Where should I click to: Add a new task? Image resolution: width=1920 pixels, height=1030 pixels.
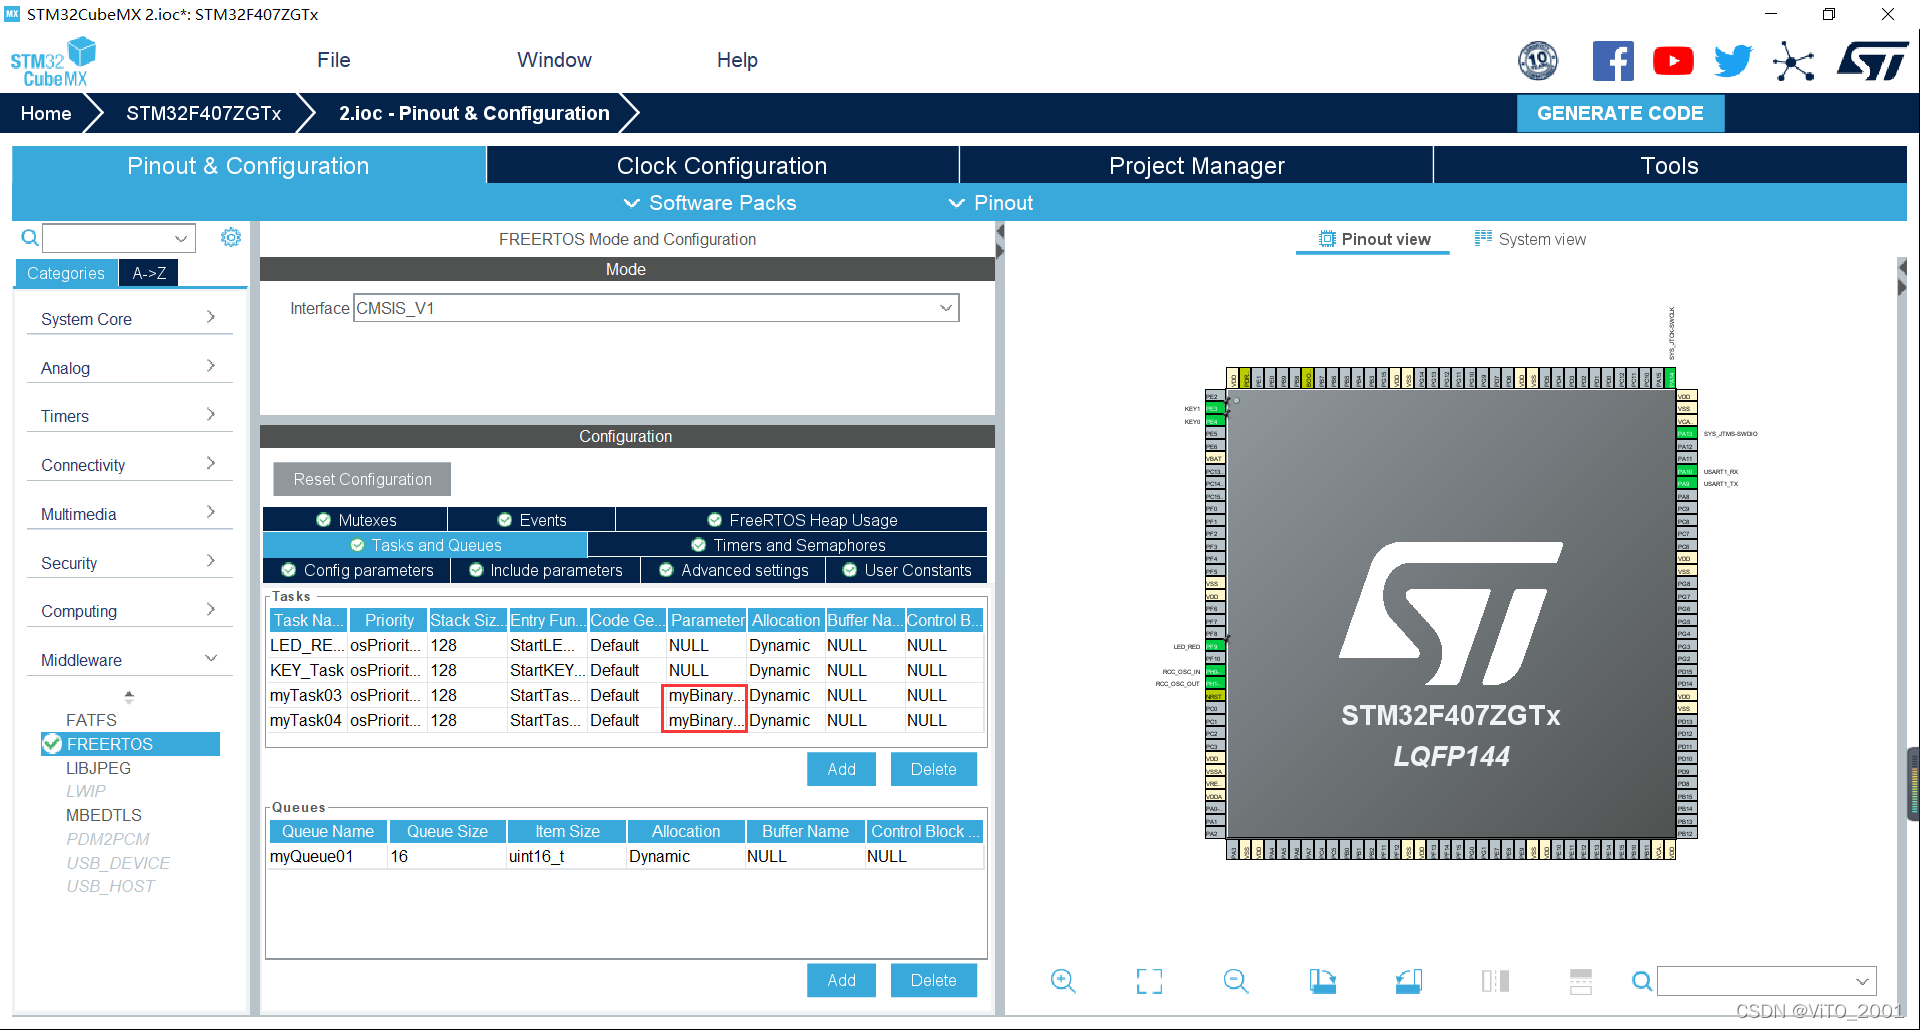click(841, 769)
